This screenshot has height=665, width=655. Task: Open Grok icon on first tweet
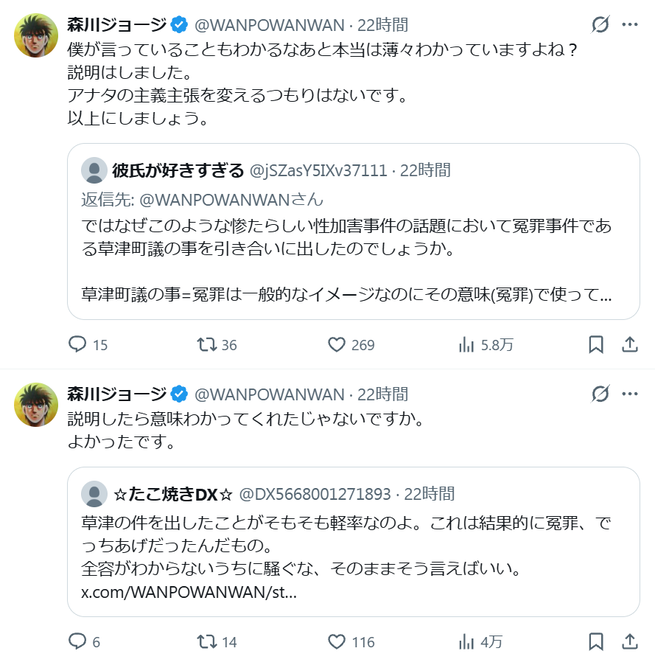(601, 24)
